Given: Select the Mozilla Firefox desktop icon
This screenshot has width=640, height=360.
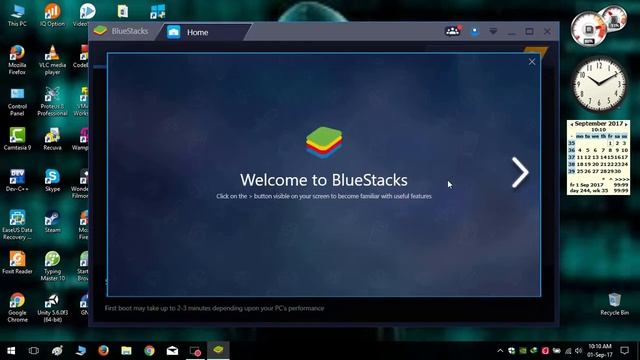Looking at the screenshot, I should coord(17,60).
